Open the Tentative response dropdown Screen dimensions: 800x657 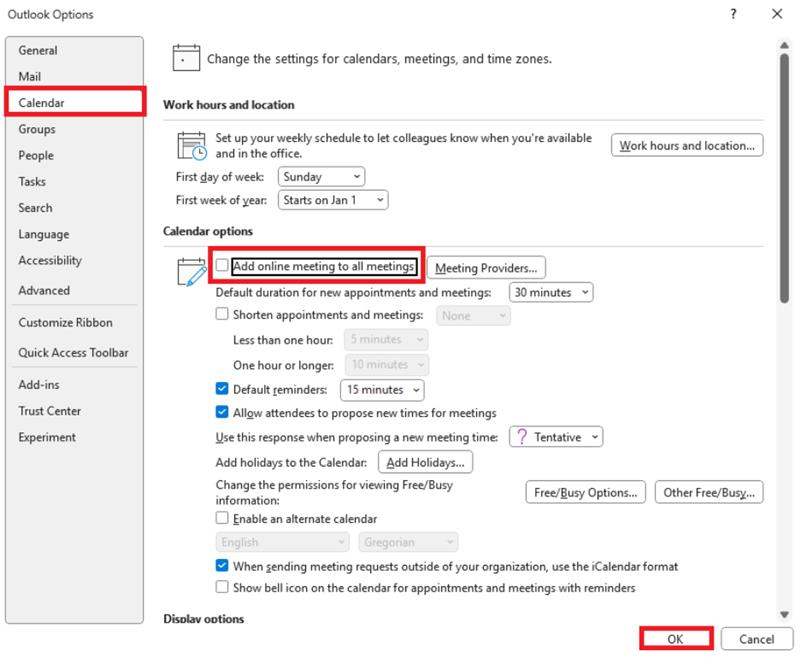(x=556, y=437)
